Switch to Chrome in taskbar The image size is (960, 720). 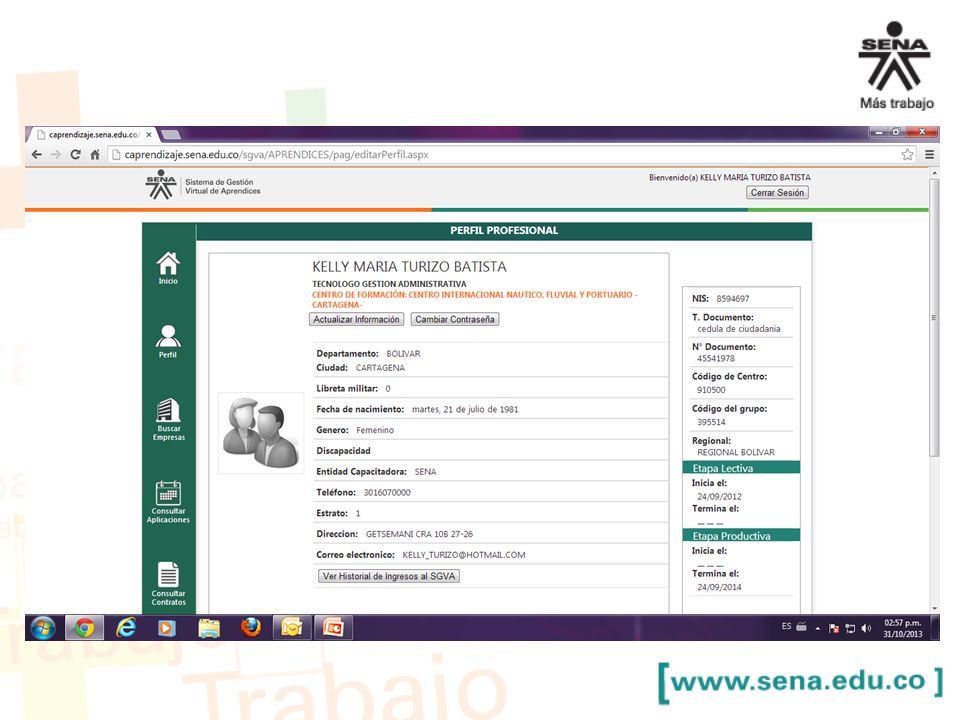click(x=84, y=628)
